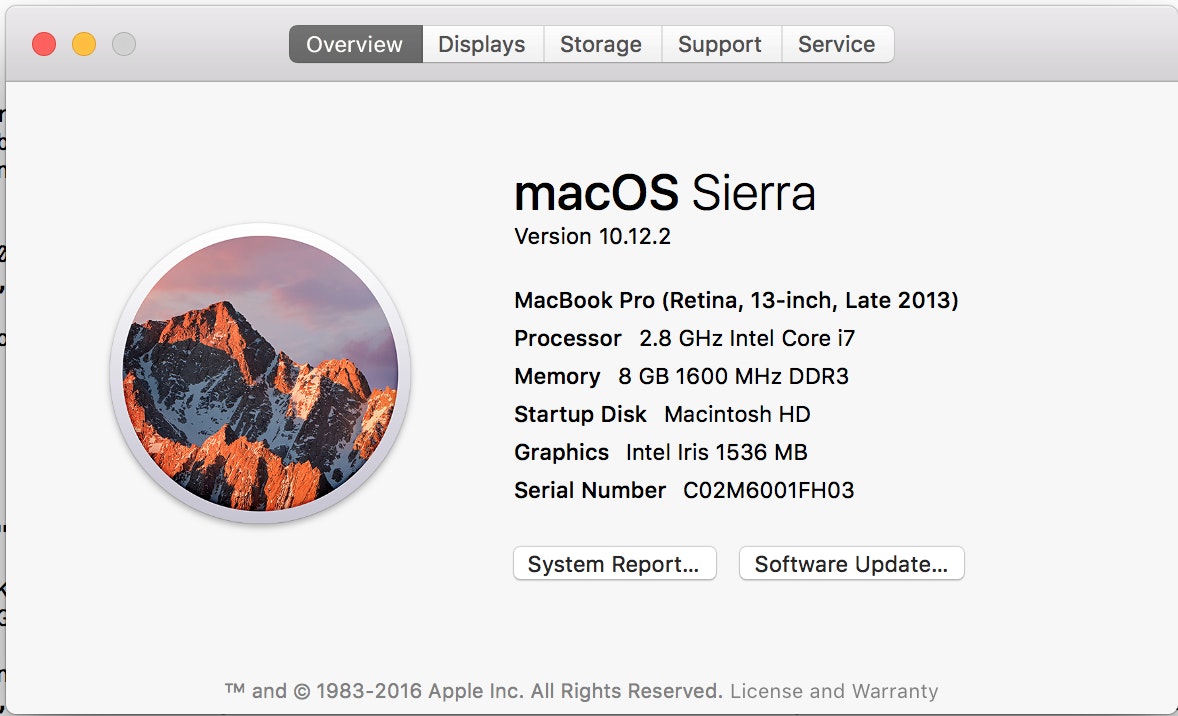Viewport: 1178px width, 716px height.
Task: Select the Overview tab
Action: 354,44
